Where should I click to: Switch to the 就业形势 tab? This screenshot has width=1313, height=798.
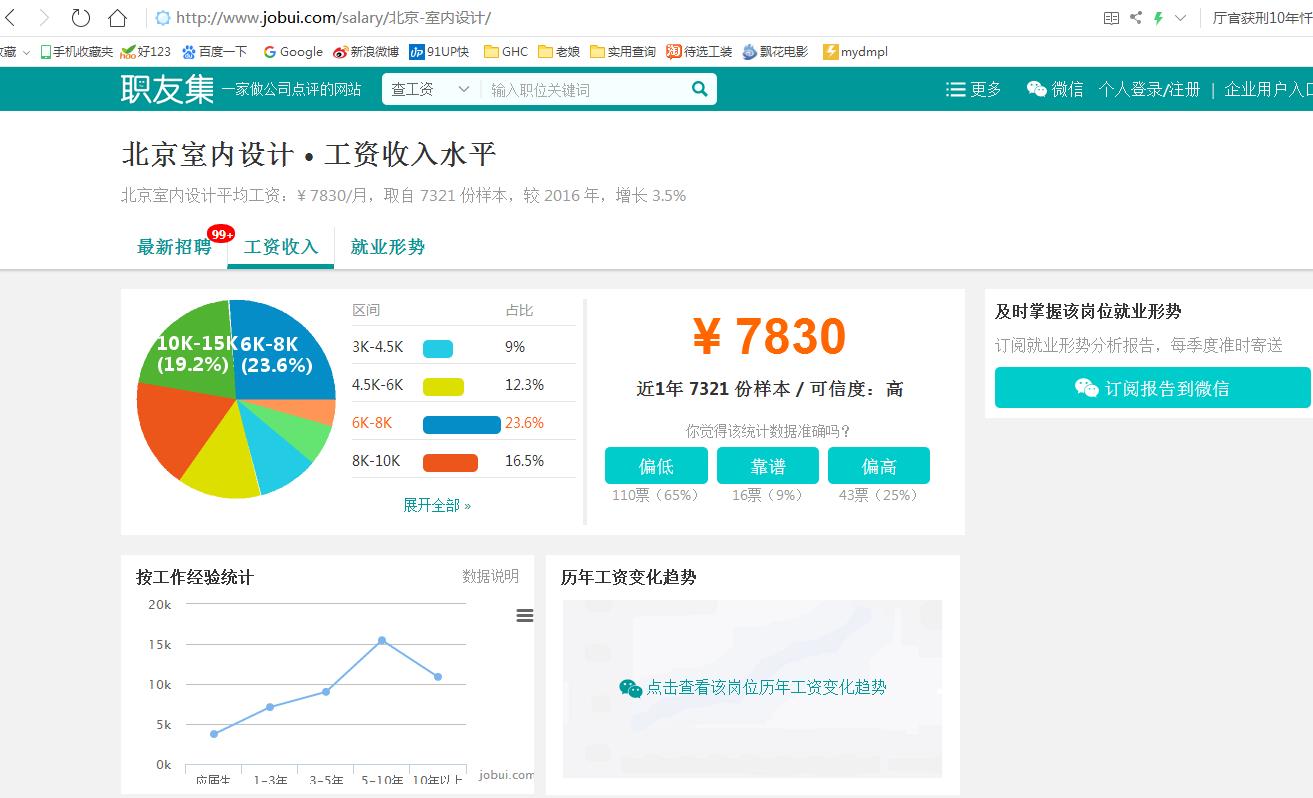point(387,247)
